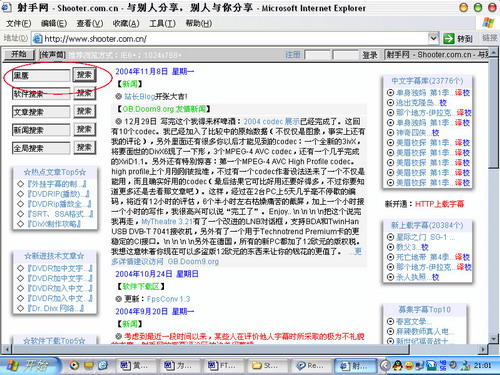Open the GB.Doom9.org 发售新闻 link
Viewport: 500px width, 375px height.
point(164,109)
